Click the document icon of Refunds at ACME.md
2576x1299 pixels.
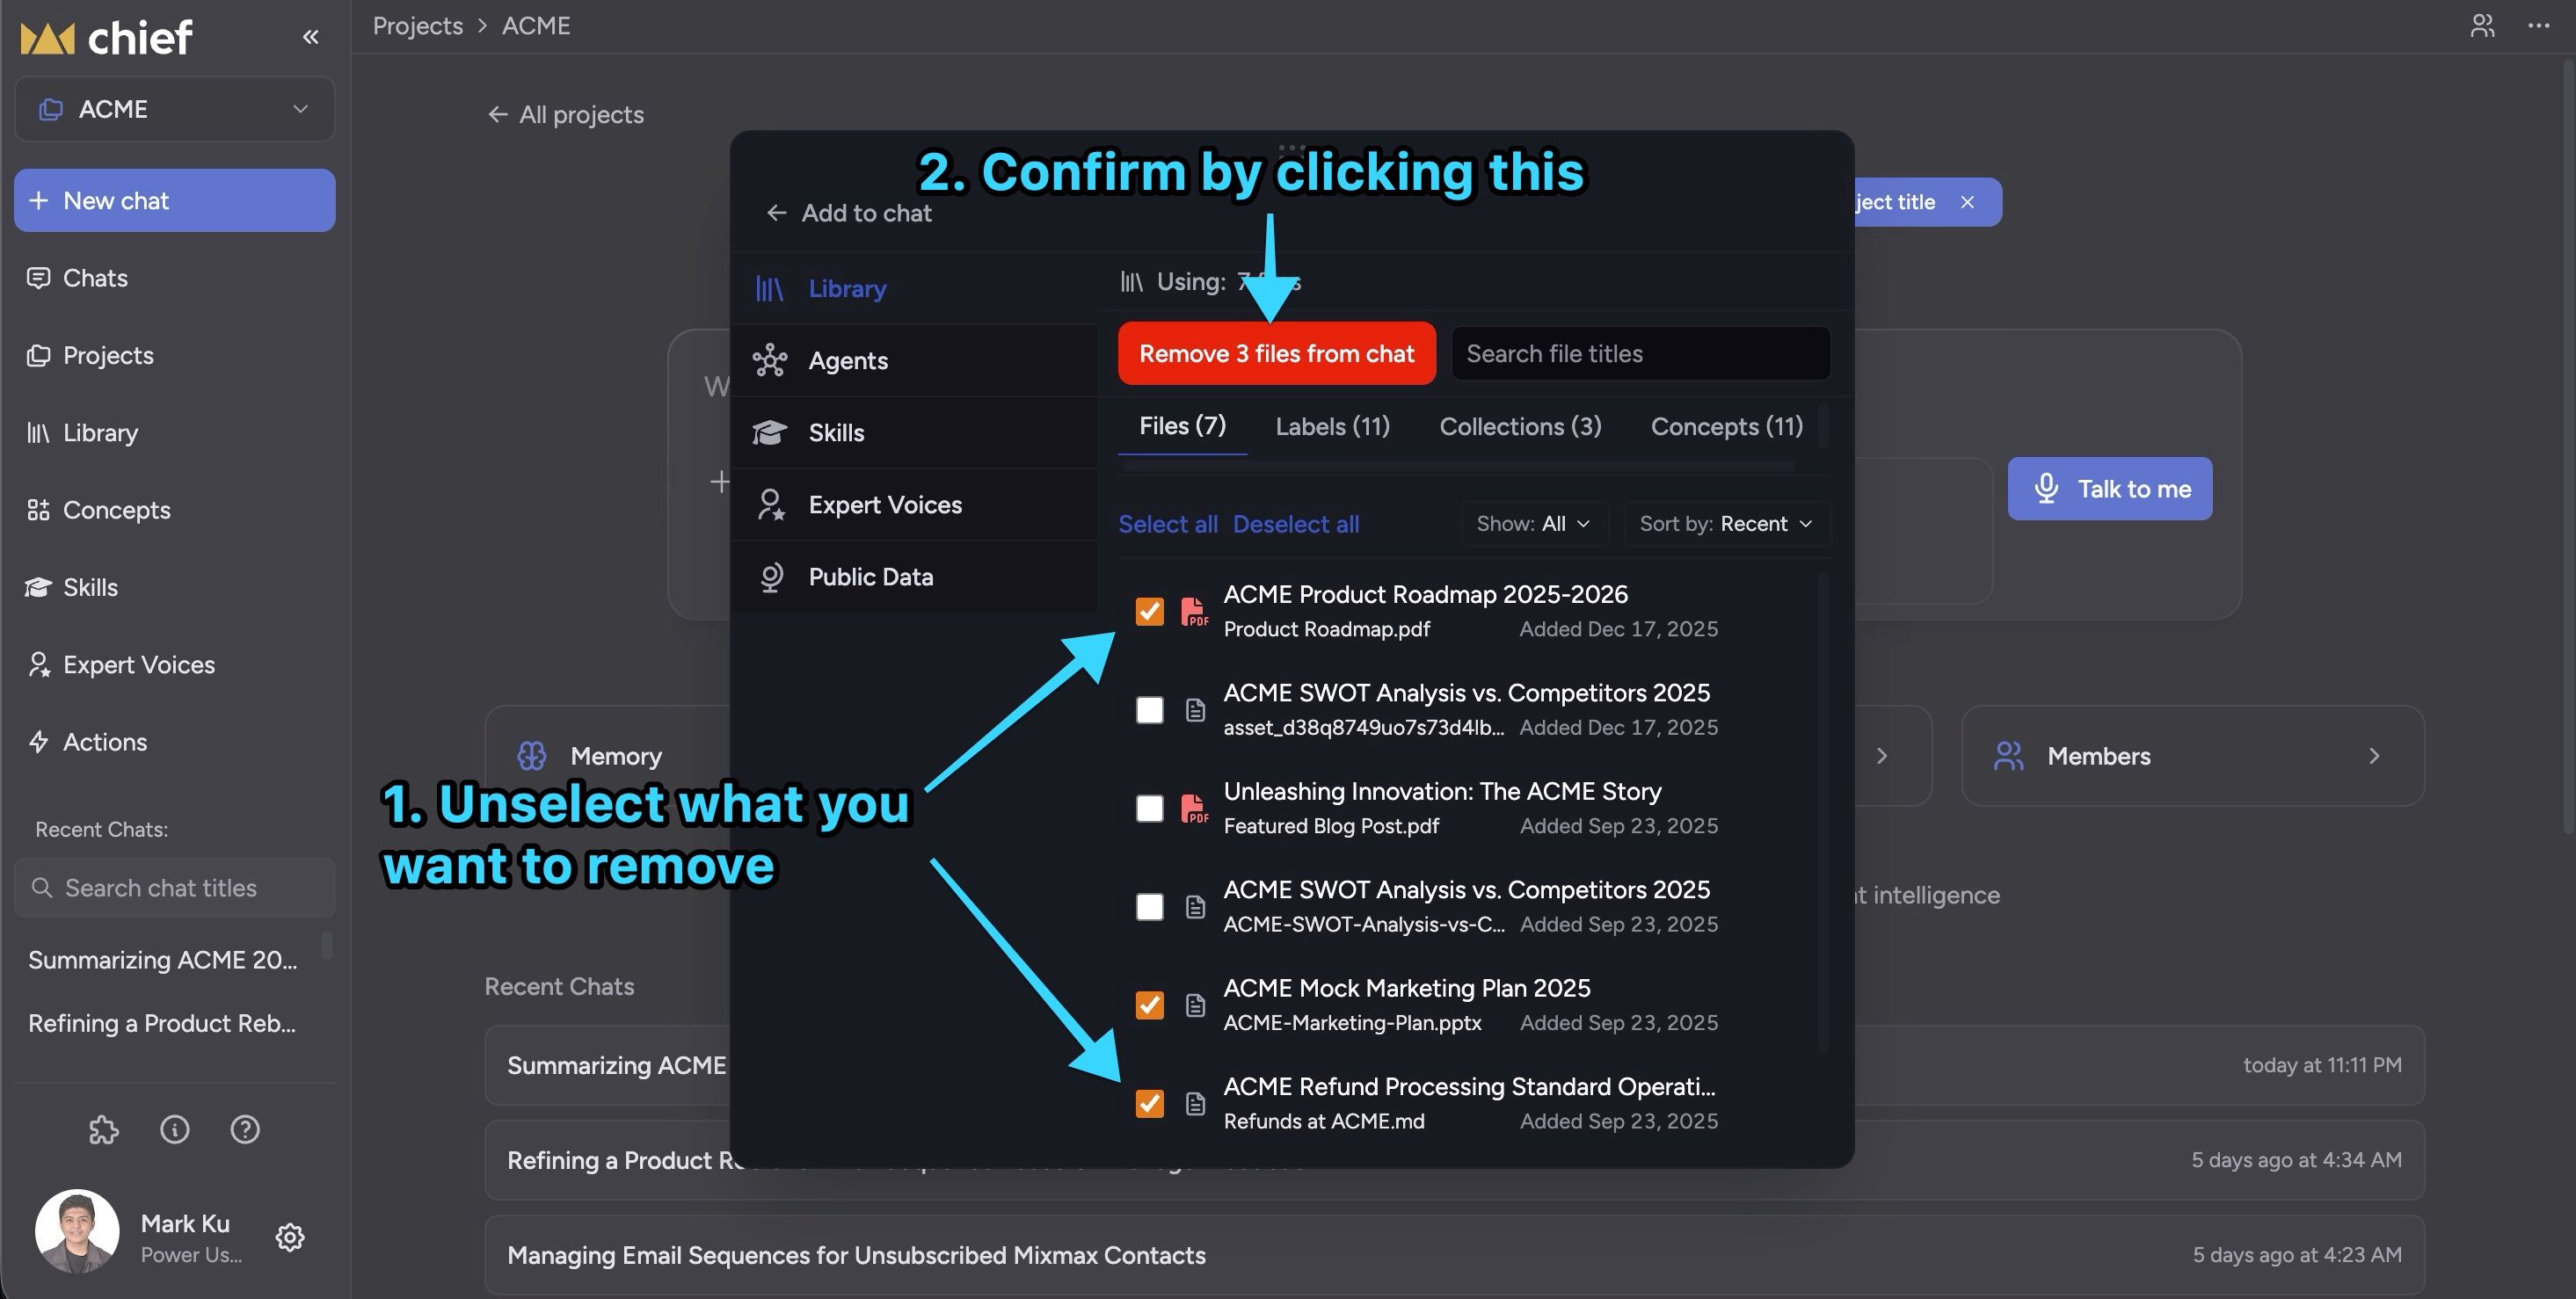click(1195, 1104)
